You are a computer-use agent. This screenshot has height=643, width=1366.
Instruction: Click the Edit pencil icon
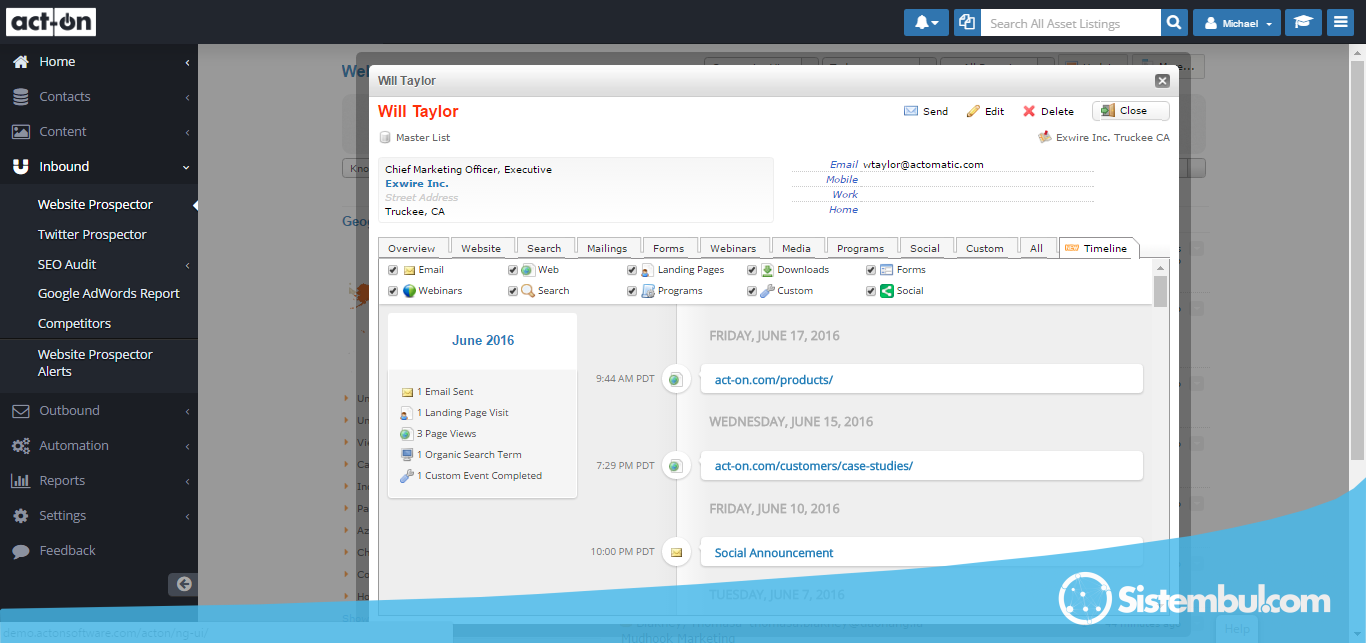pos(973,111)
